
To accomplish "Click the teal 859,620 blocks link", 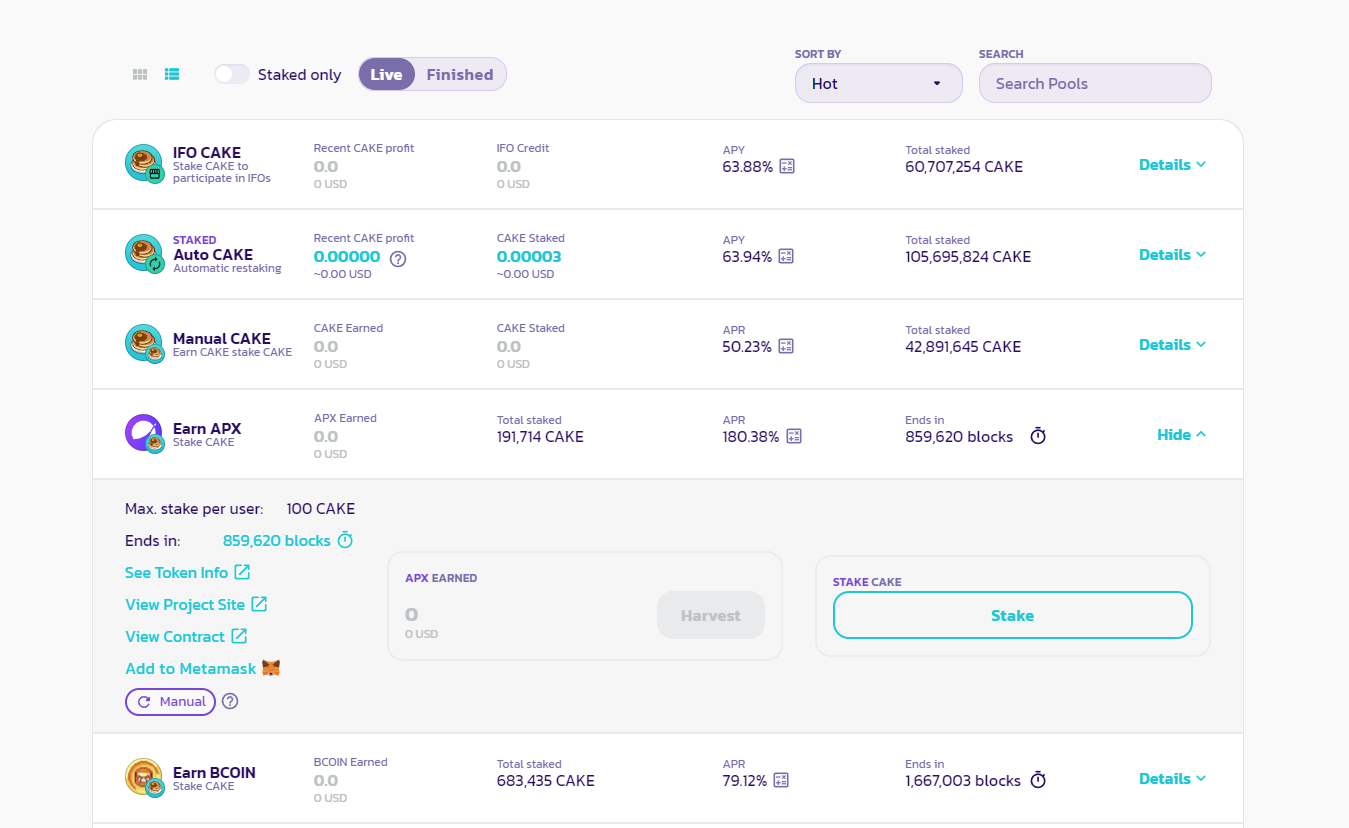I will pyautogui.click(x=276, y=540).
